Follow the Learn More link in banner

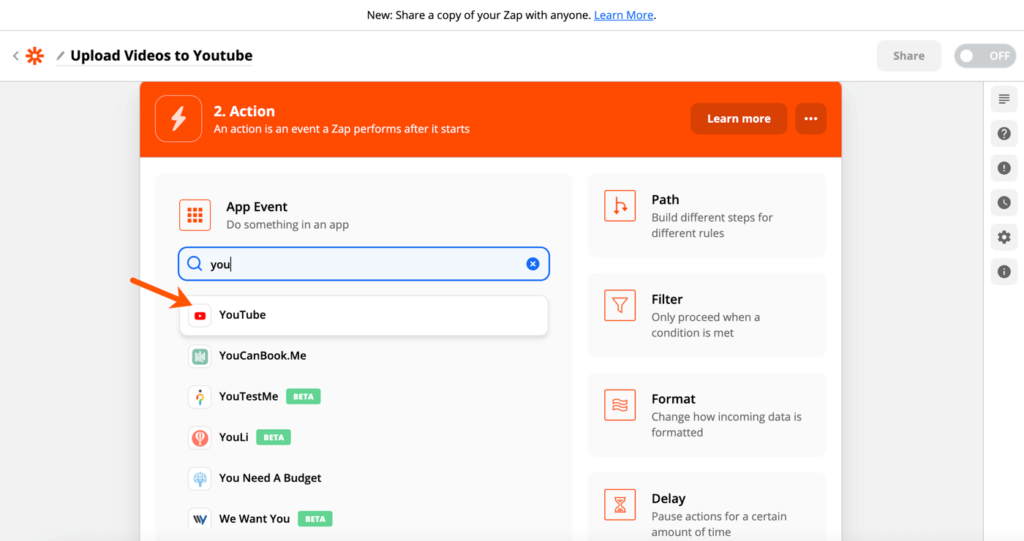click(x=624, y=15)
